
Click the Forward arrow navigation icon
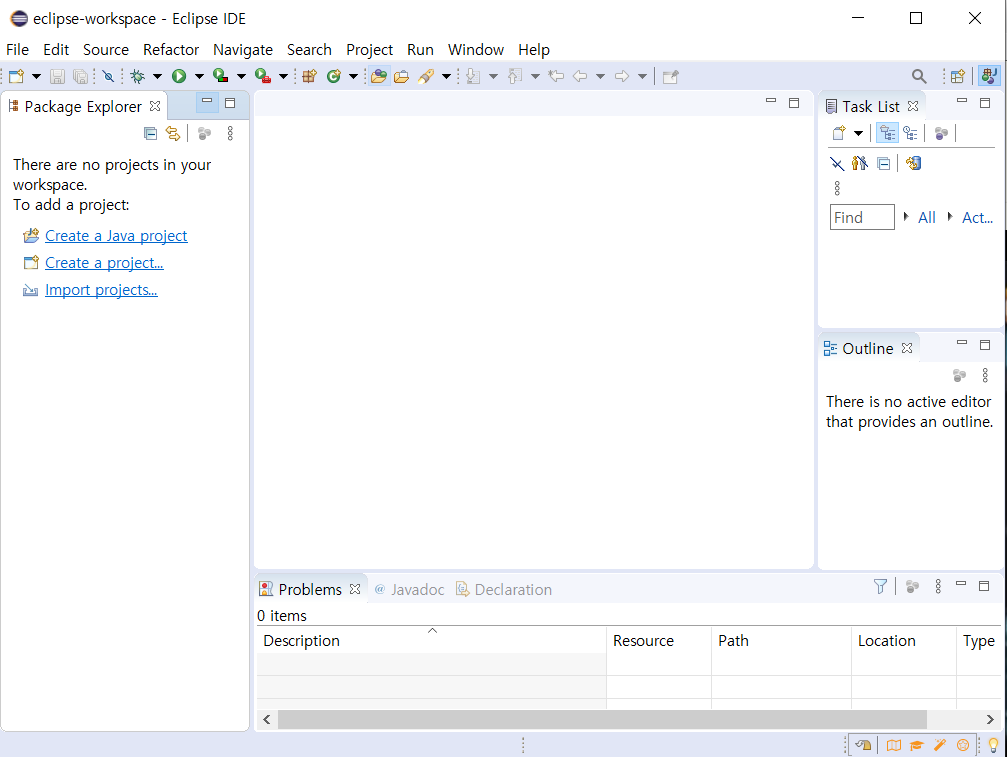point(622,76)
